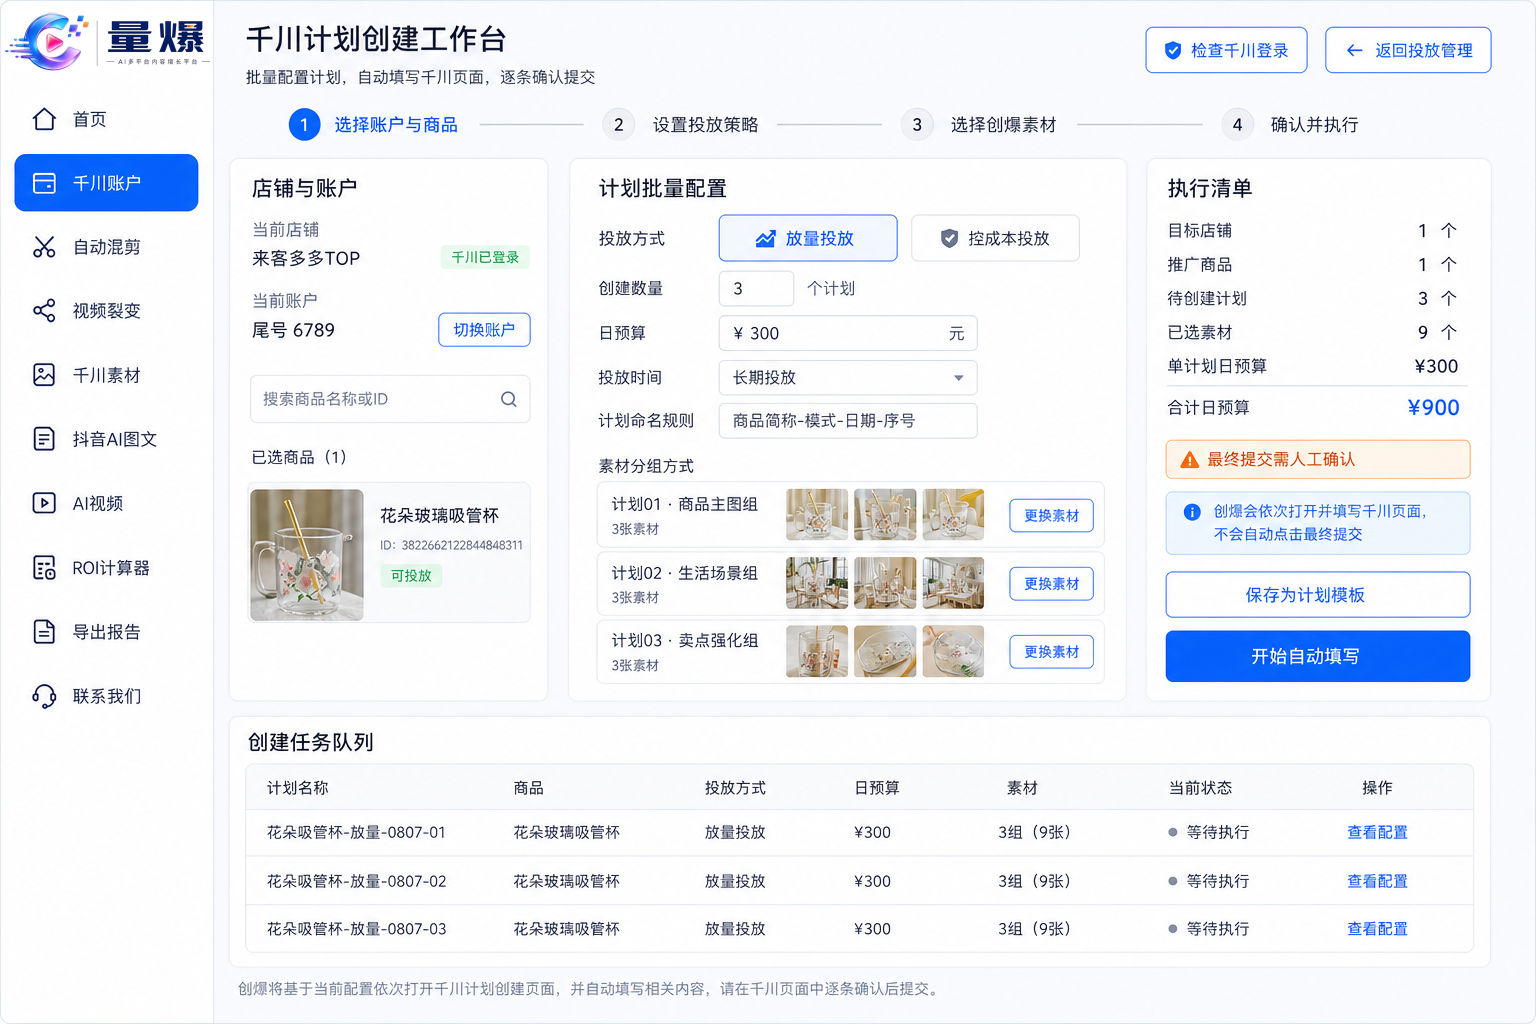The width and height of the screenshot is (1536, 1024).
Task: Click 更换素材 for 计划01 商品主图组
Action: pos(1051,516)
